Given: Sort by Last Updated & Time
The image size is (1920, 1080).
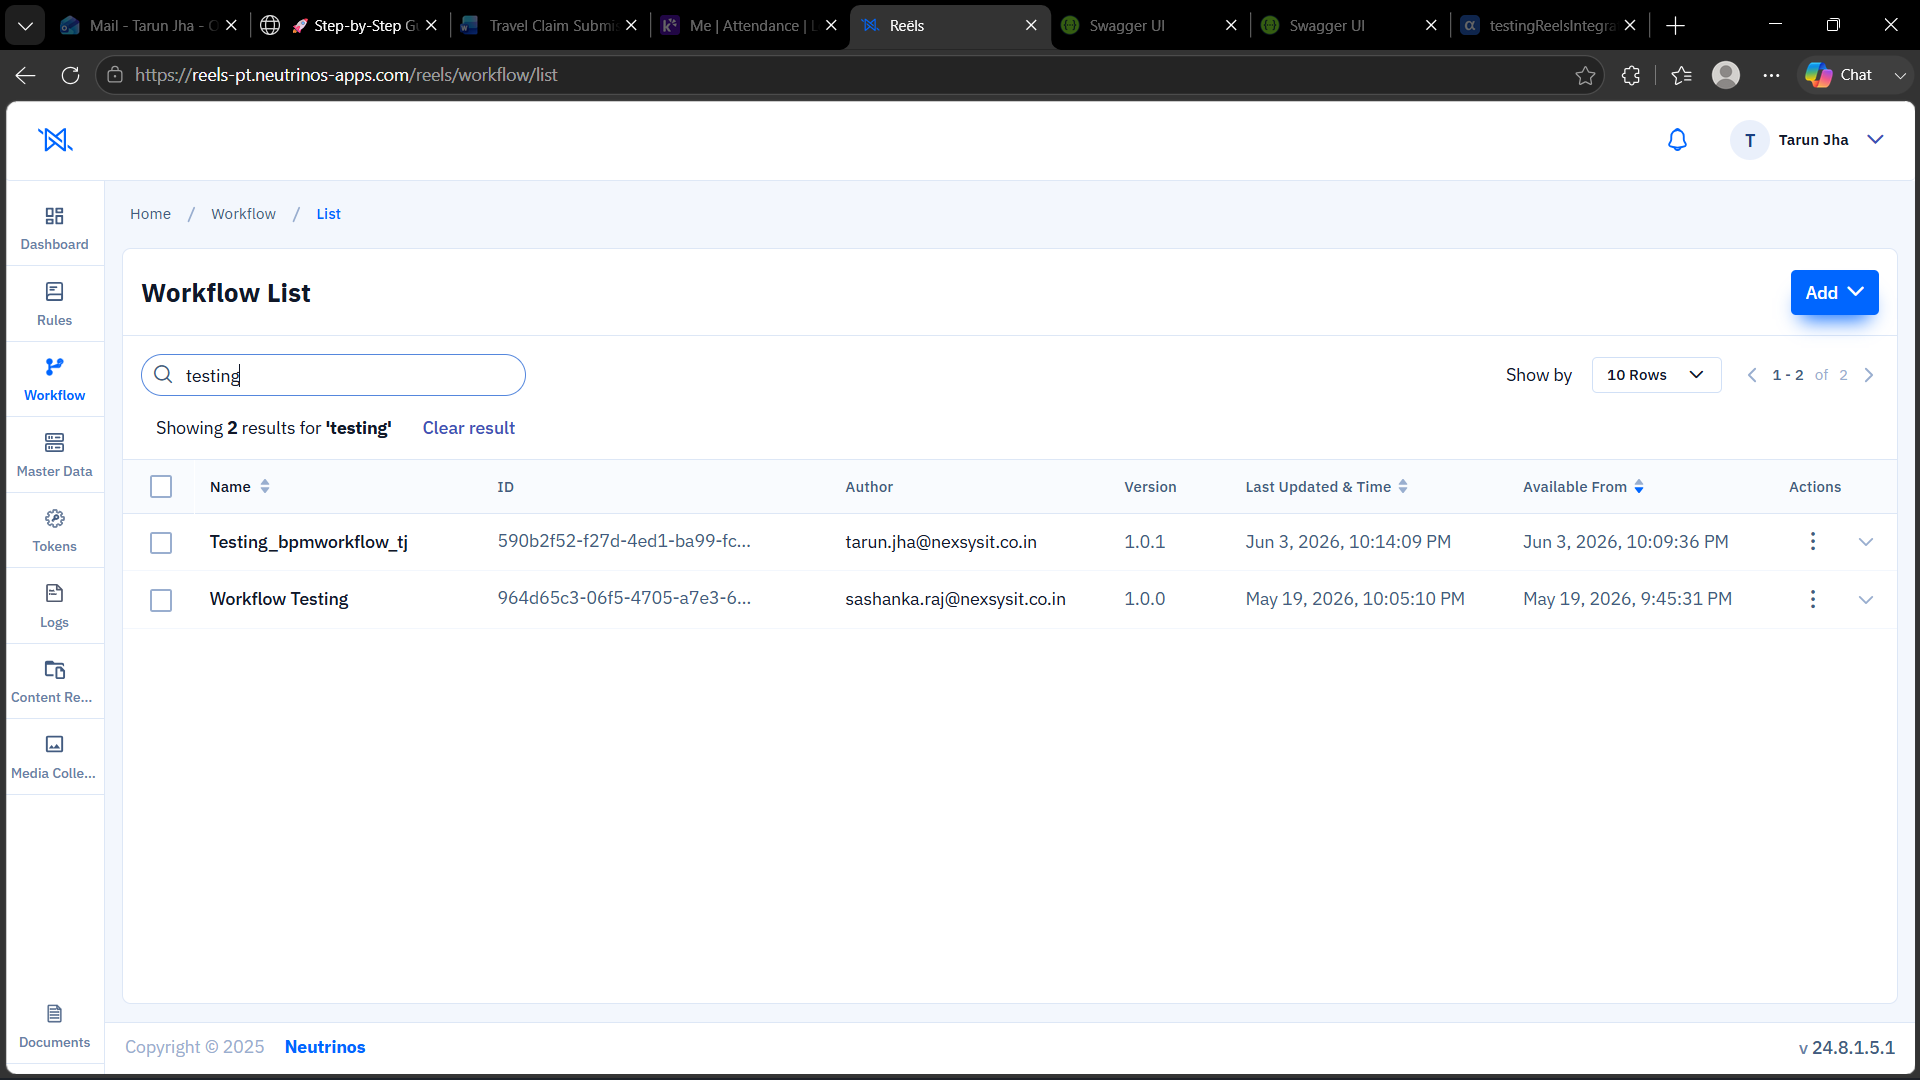Looking at the screenshot, I should click(x=1402, y=486).
